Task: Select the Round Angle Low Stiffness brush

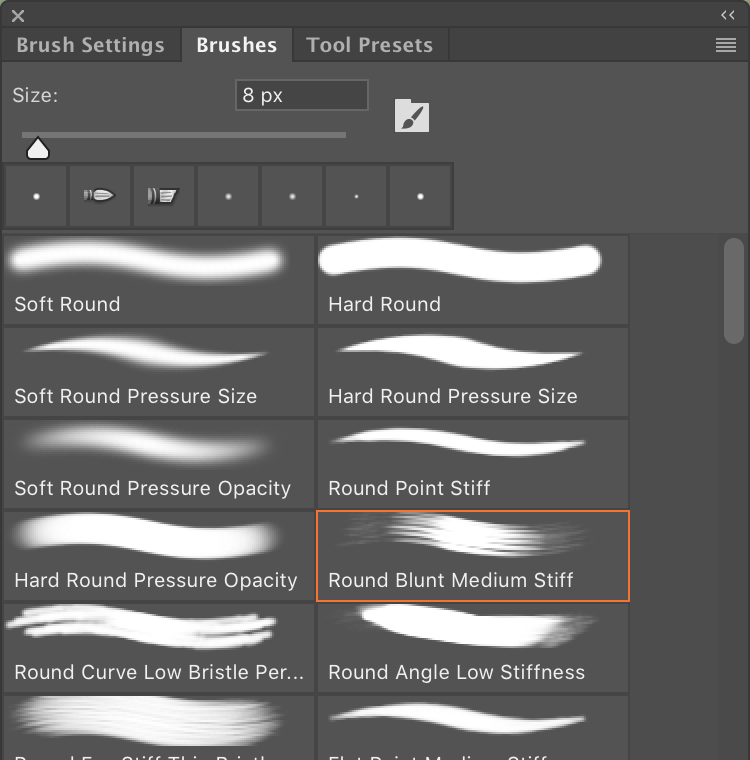Action: click(473, 648)
